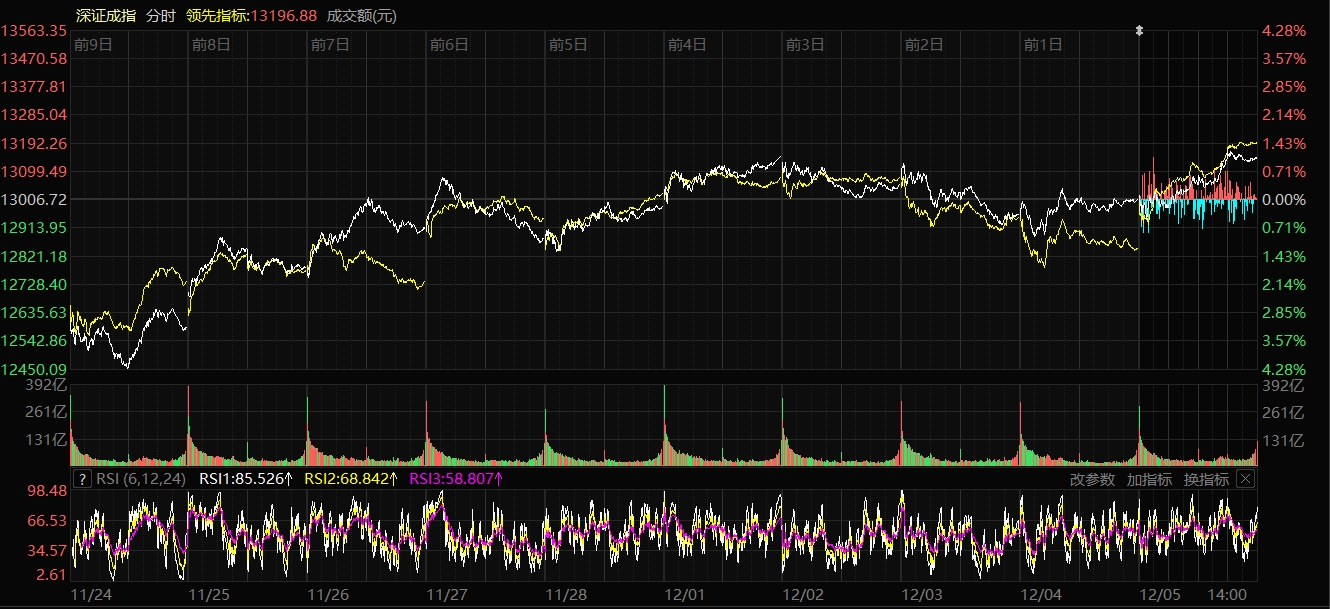The height and width of the screenshot is (609, 1330).
Task: Select the 分时 chart mode label
Action: (x=160, y=15)
